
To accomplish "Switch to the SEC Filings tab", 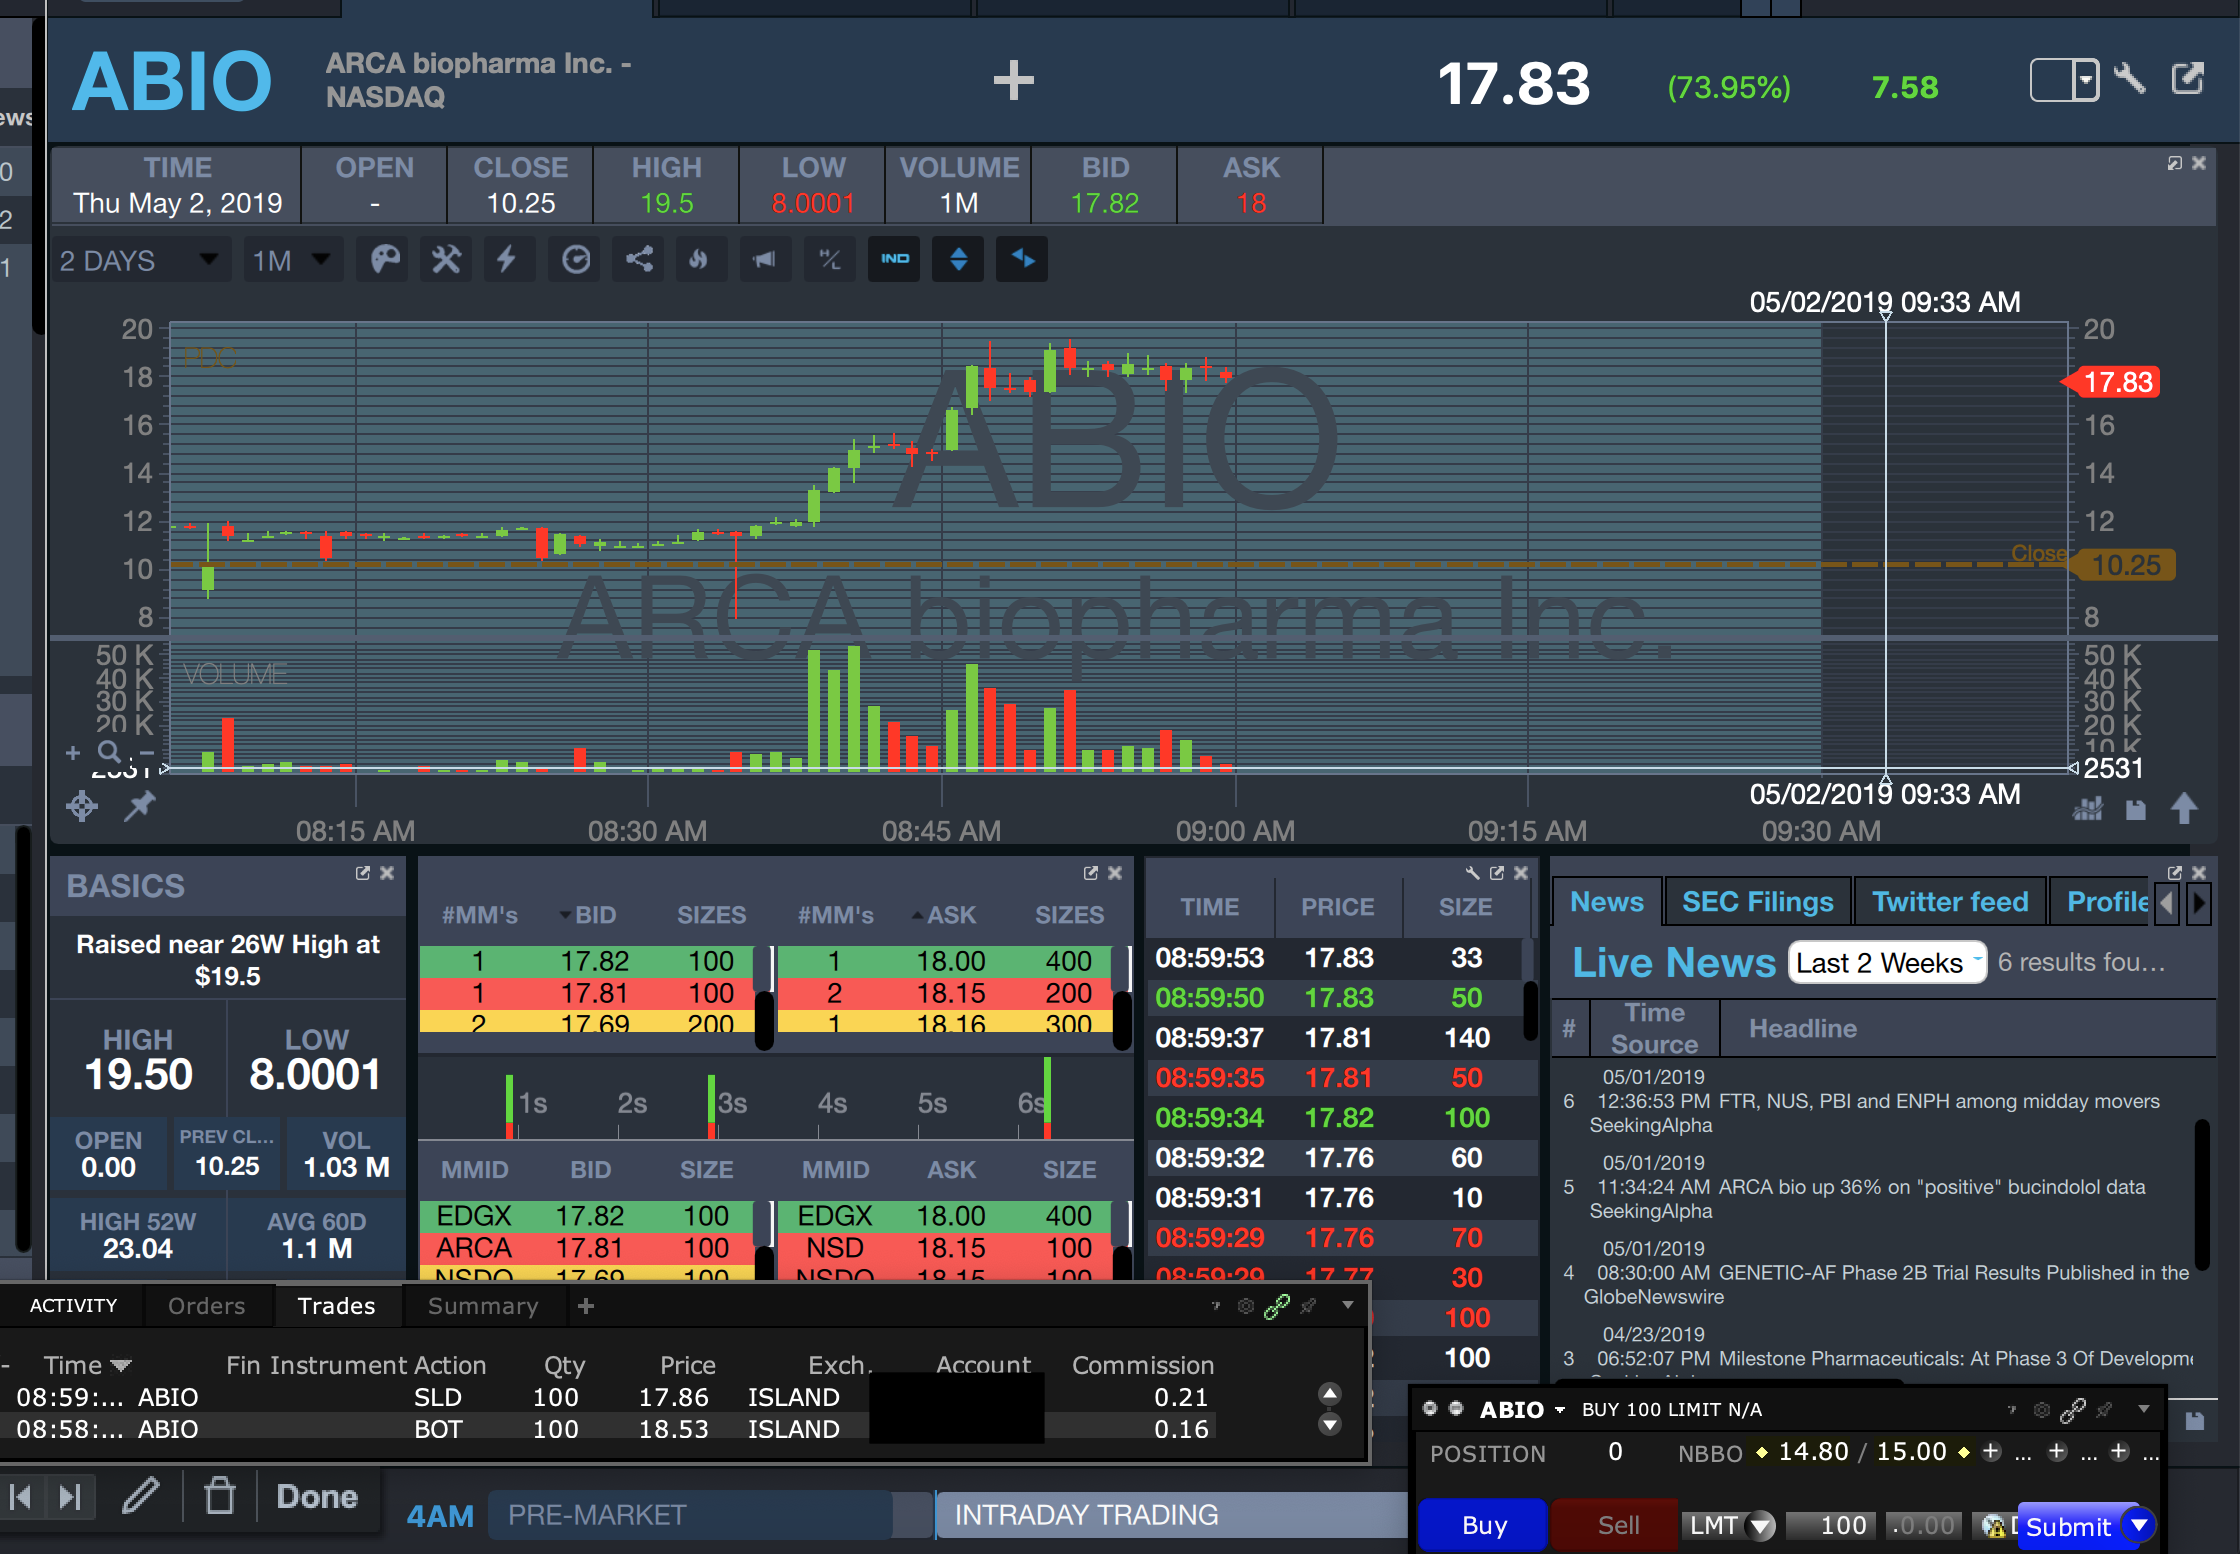I will click(x=1757, y=902).
